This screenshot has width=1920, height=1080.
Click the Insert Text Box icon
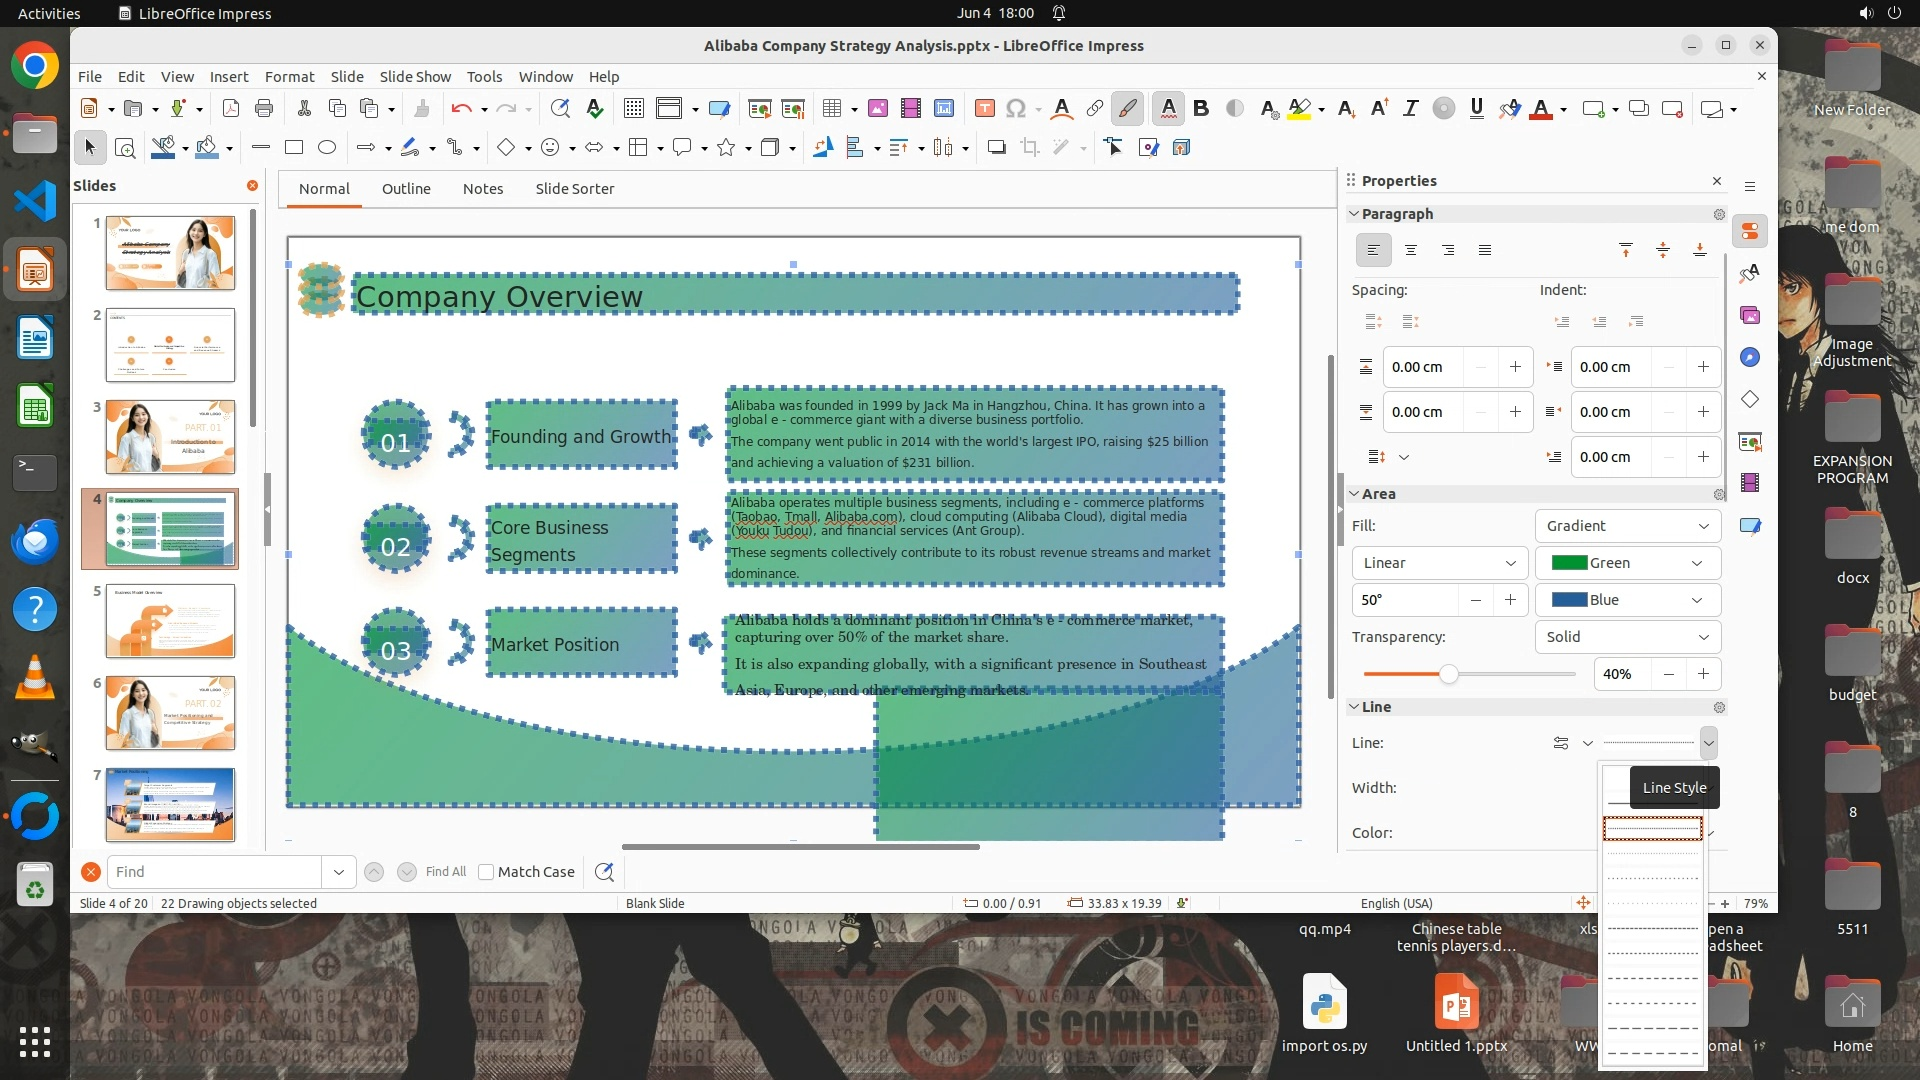[984, 108]
